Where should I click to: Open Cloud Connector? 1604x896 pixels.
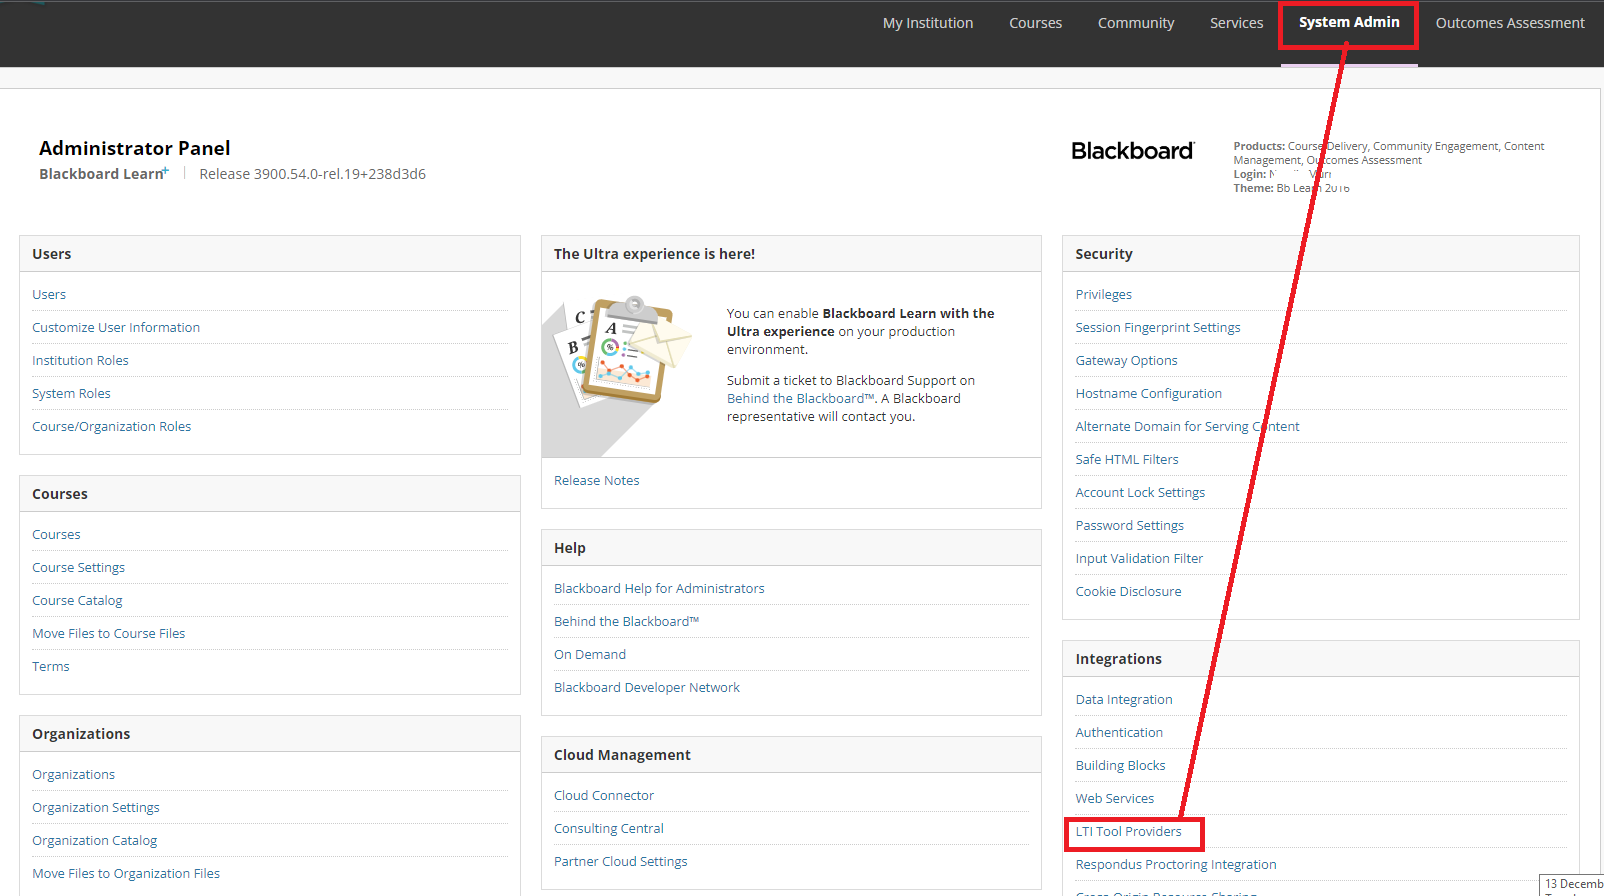click(x=604, y=796)
